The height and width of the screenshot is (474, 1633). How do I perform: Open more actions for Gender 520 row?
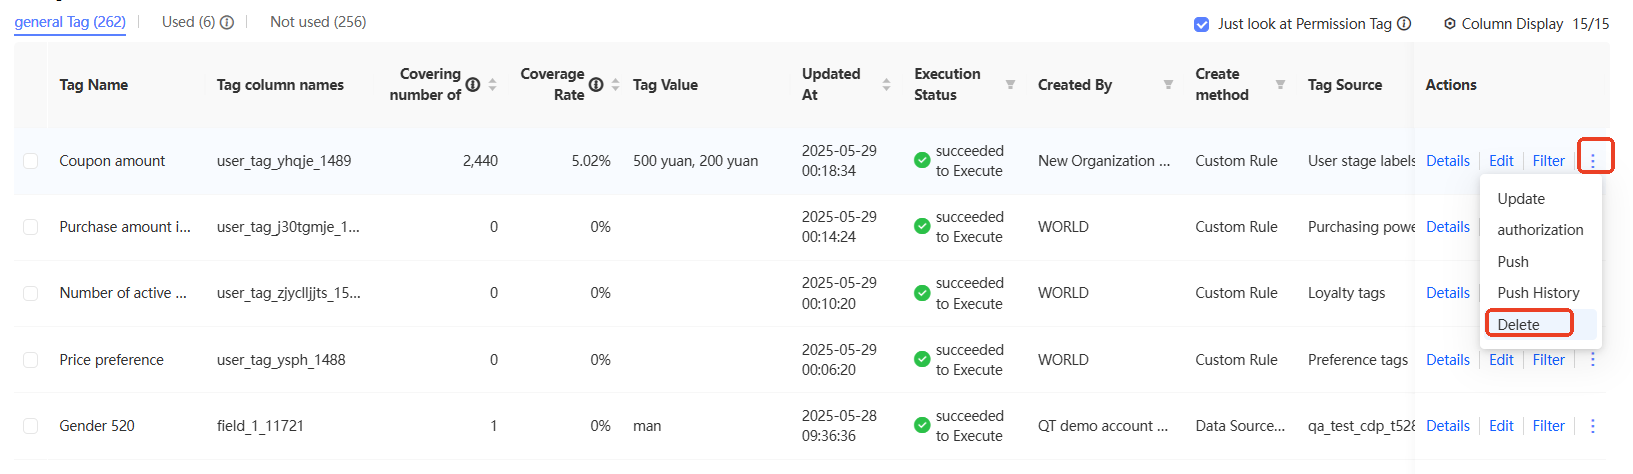(x=1593, y=426)
